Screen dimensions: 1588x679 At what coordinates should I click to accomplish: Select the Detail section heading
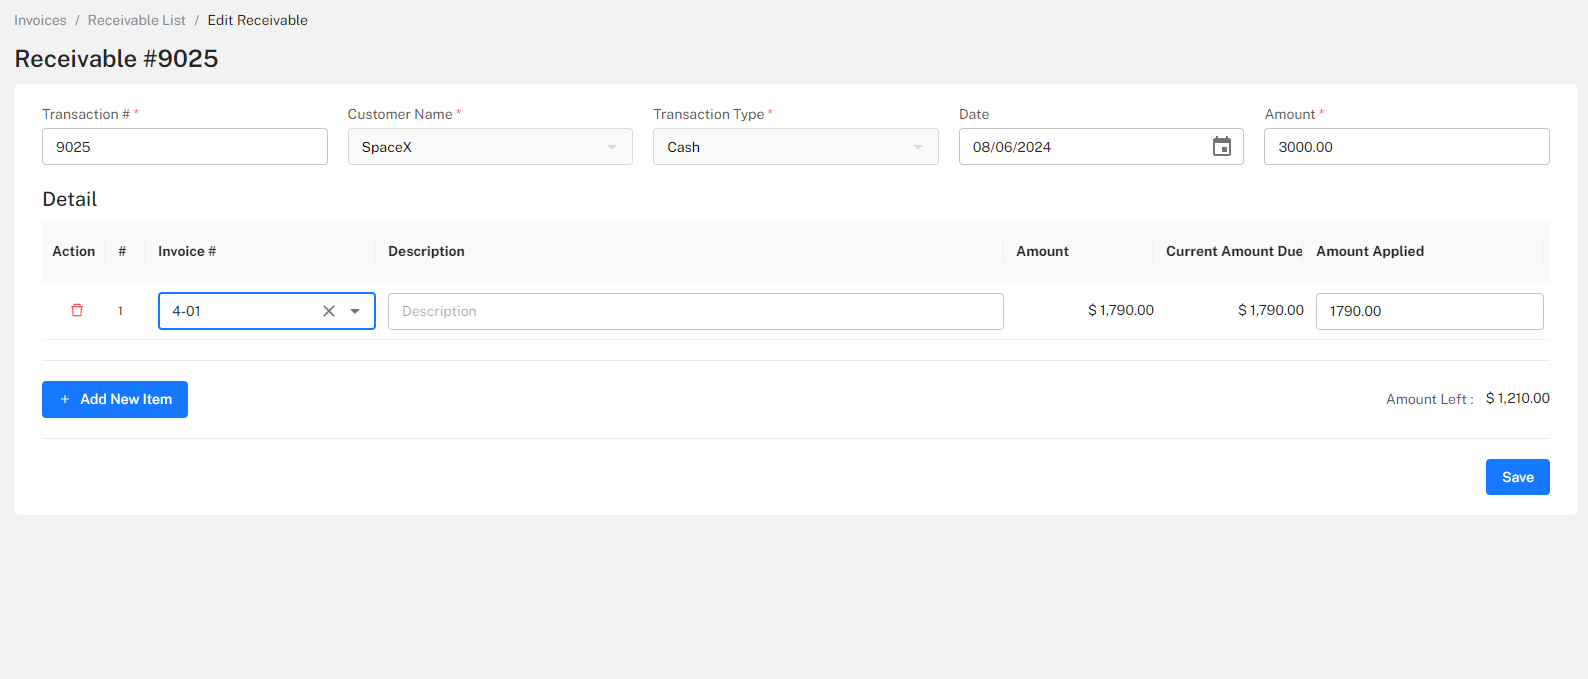(x=70, y=199)
